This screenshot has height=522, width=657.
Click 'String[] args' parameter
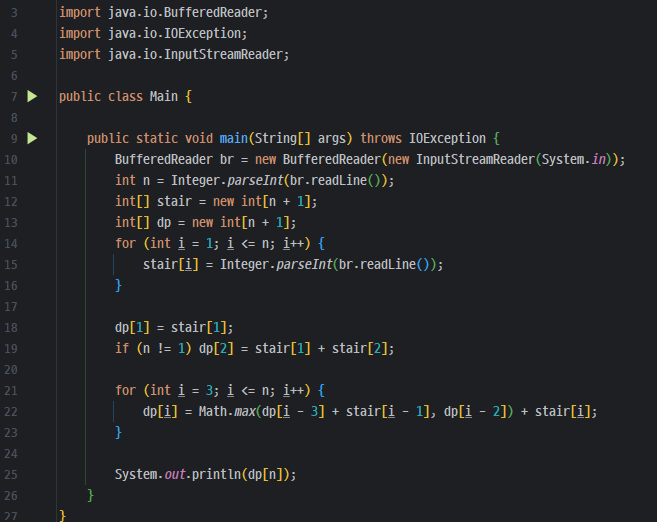click(300, 138)
